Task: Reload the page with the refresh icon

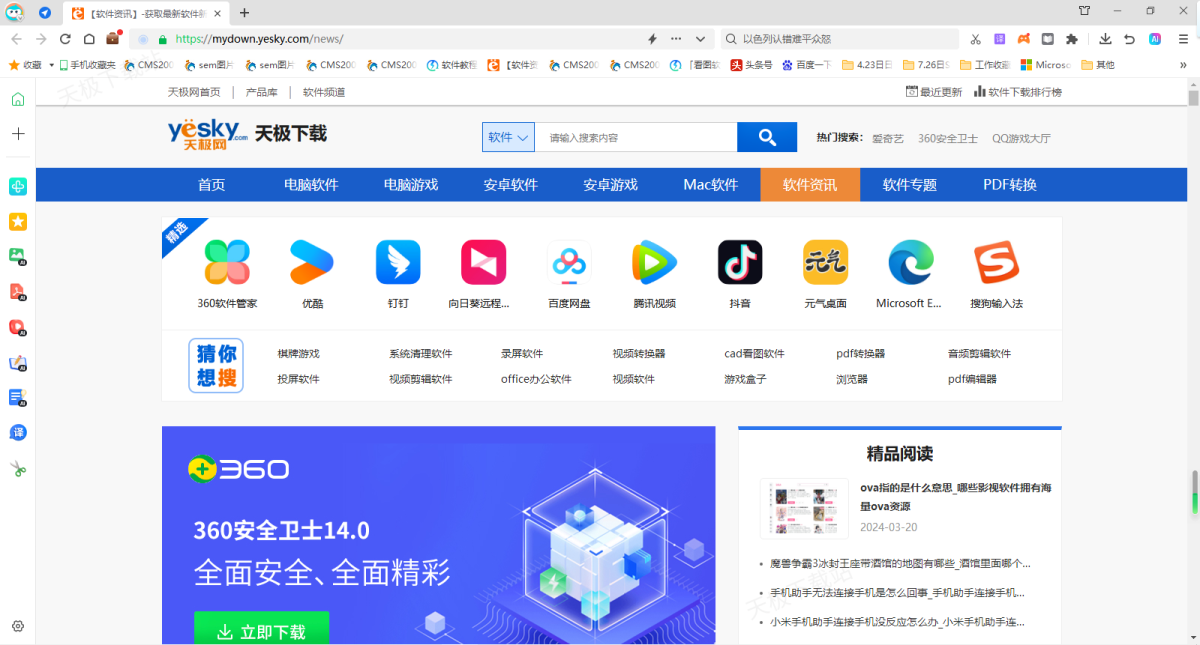Action: click(x=65, y=39)
